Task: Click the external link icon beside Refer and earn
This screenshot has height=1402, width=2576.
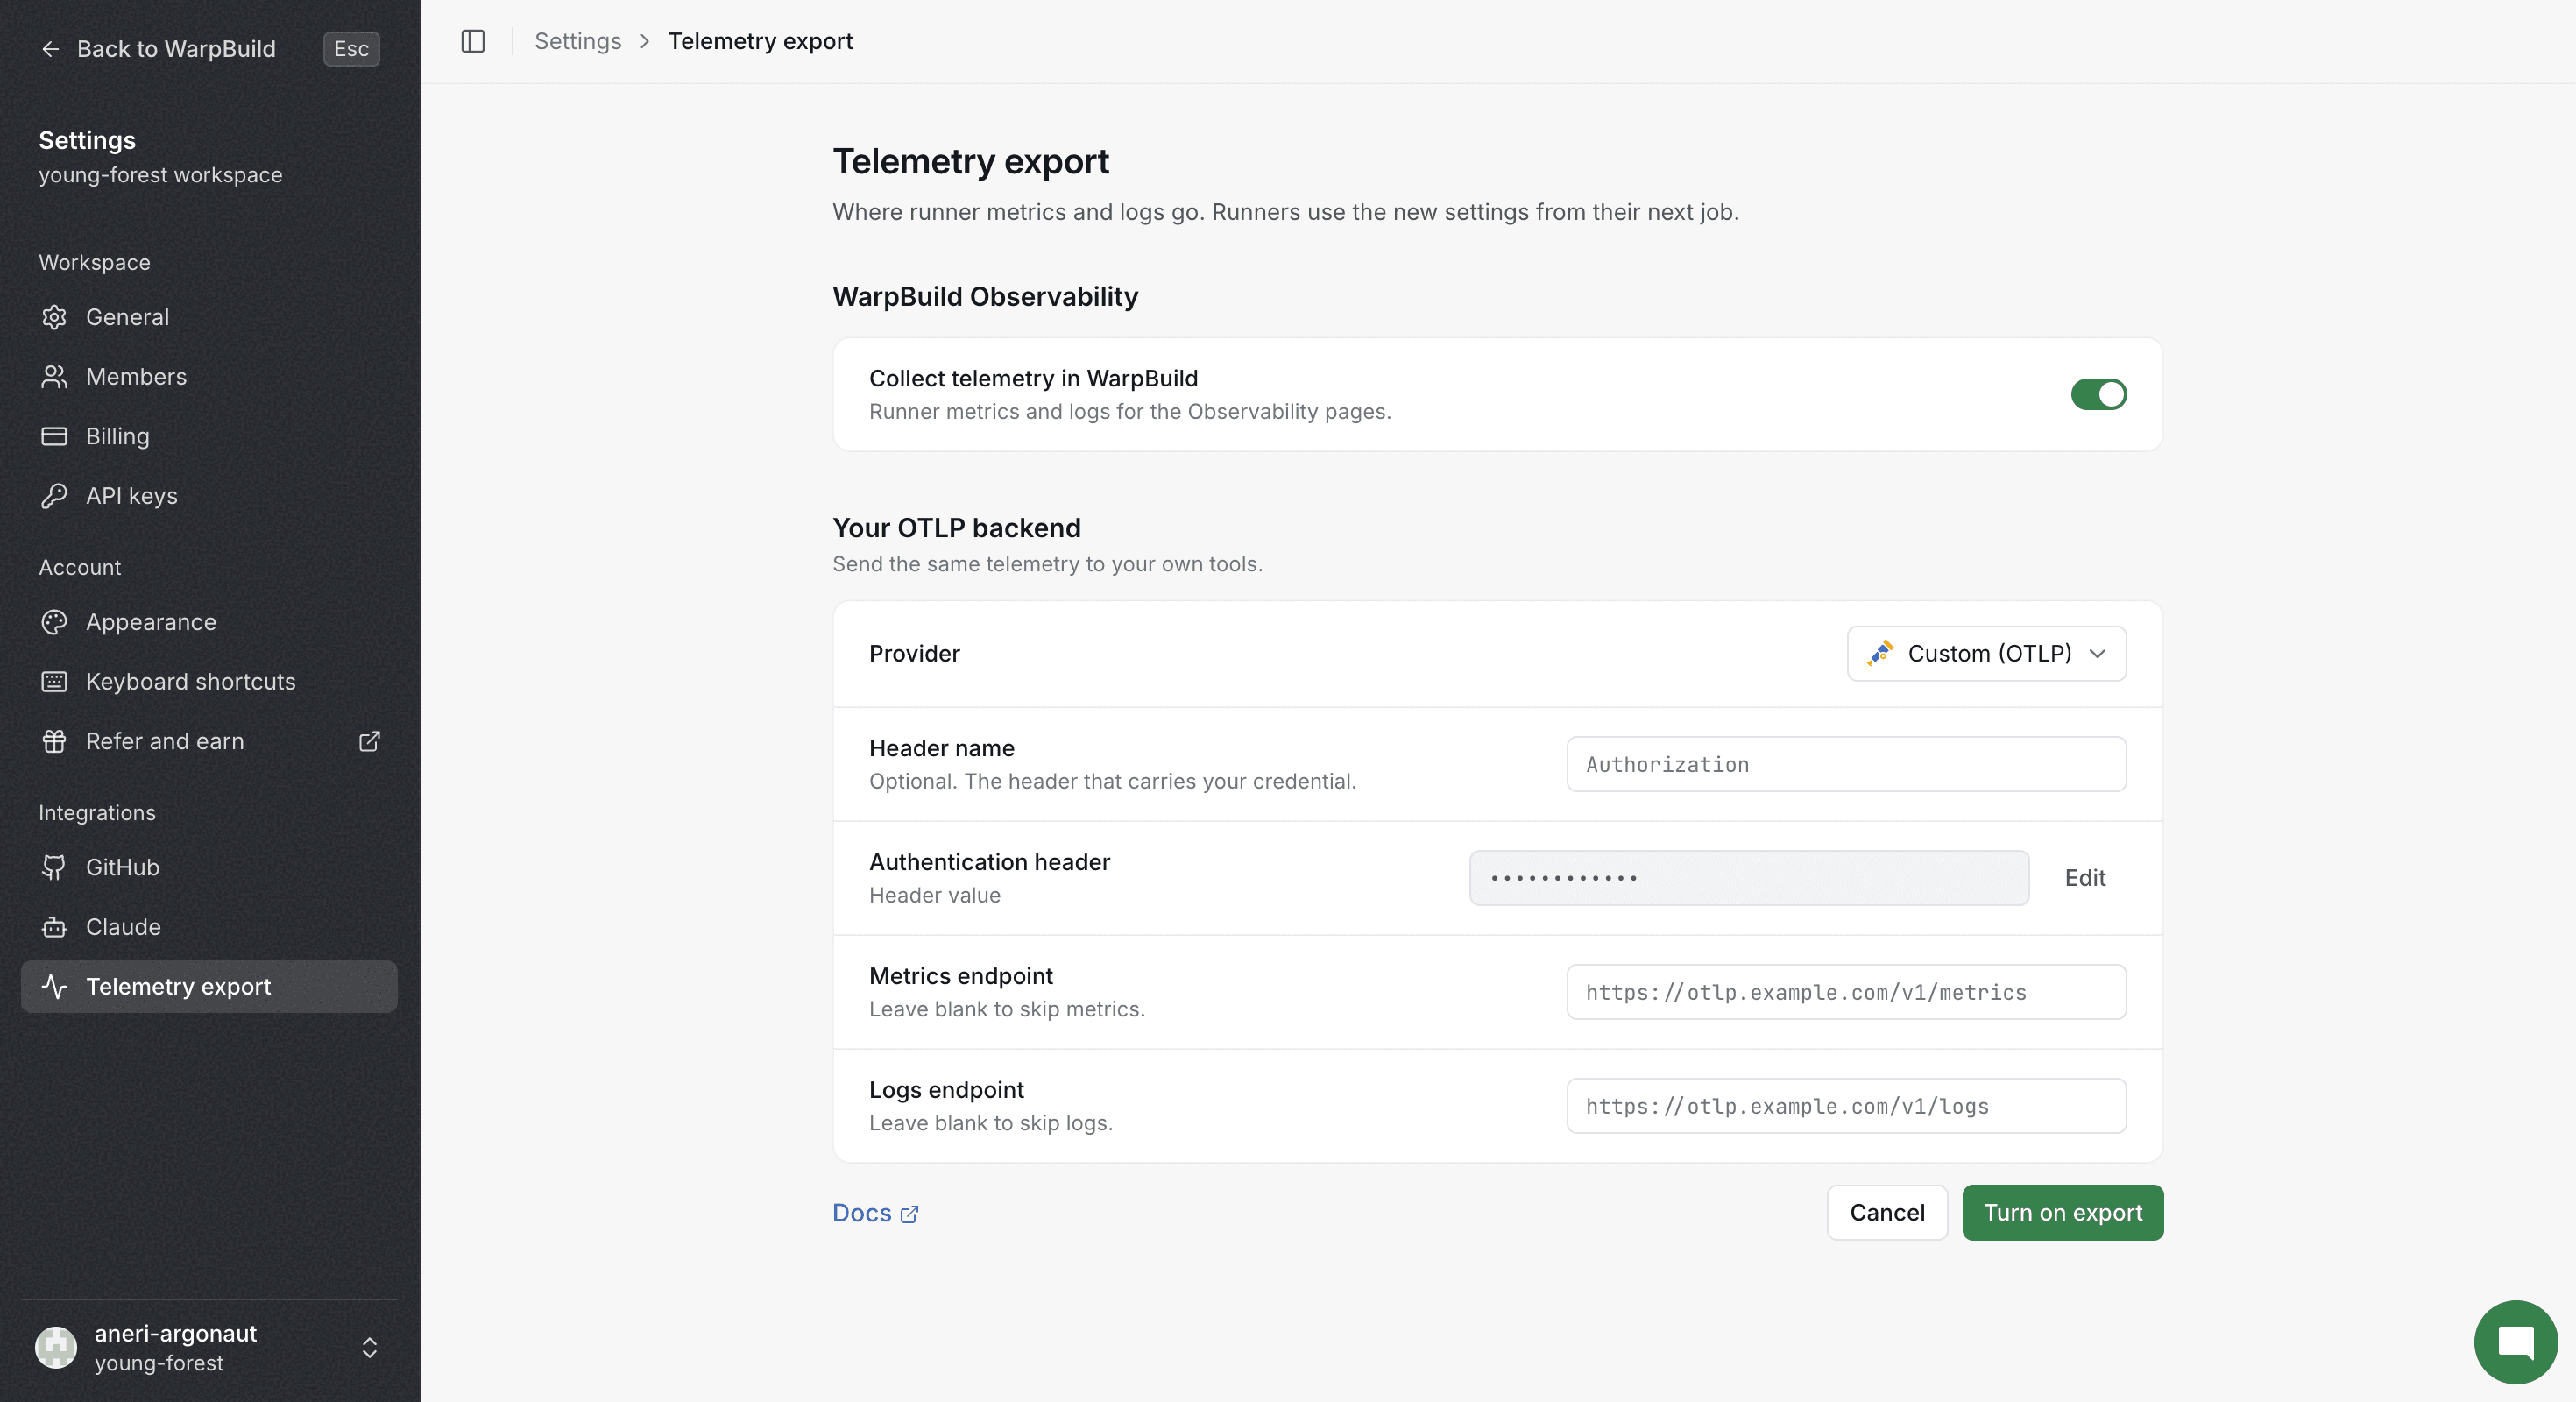Action: pyautogui.click(x=369, y=741)
